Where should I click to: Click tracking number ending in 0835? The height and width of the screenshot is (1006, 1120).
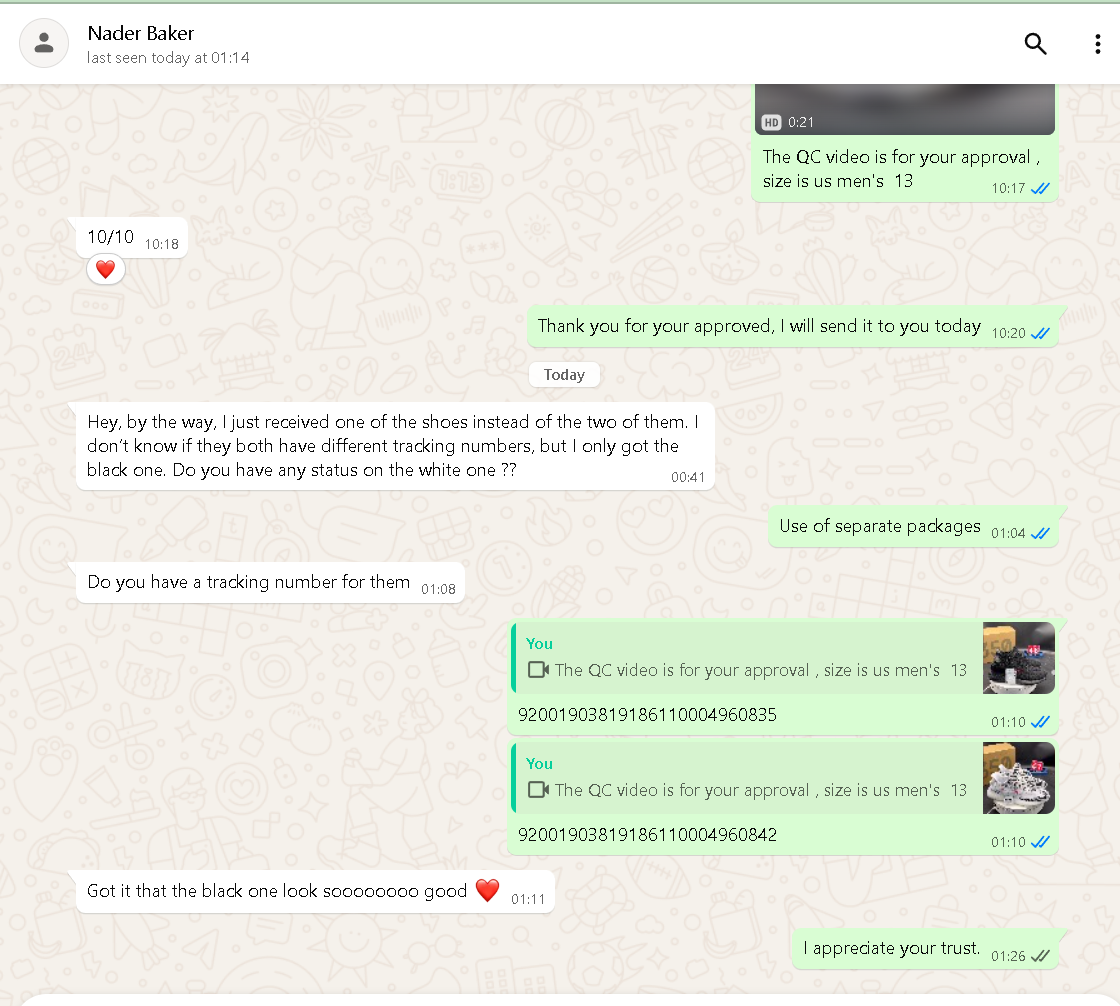pos(647,715)
